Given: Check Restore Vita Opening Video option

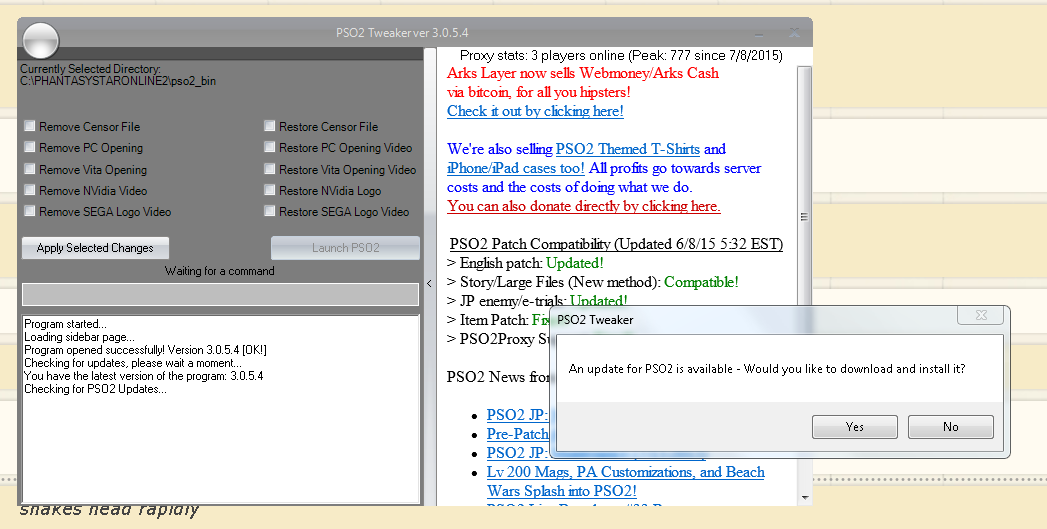Looking at the screenshot, I should point(269,168).
